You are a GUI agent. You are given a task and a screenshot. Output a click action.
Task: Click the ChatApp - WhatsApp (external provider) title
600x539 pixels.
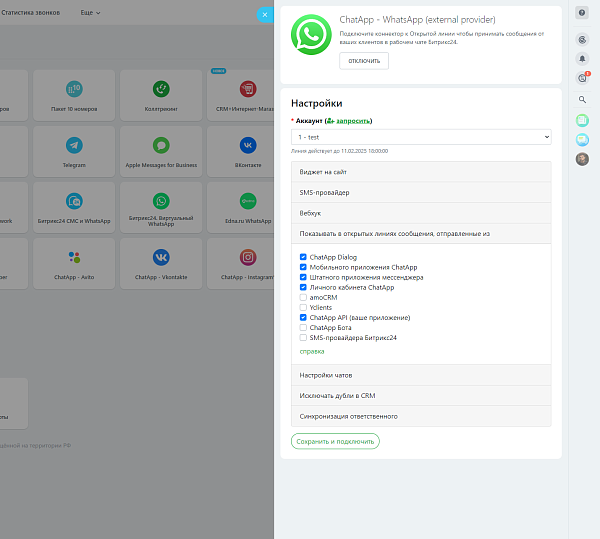417,20
